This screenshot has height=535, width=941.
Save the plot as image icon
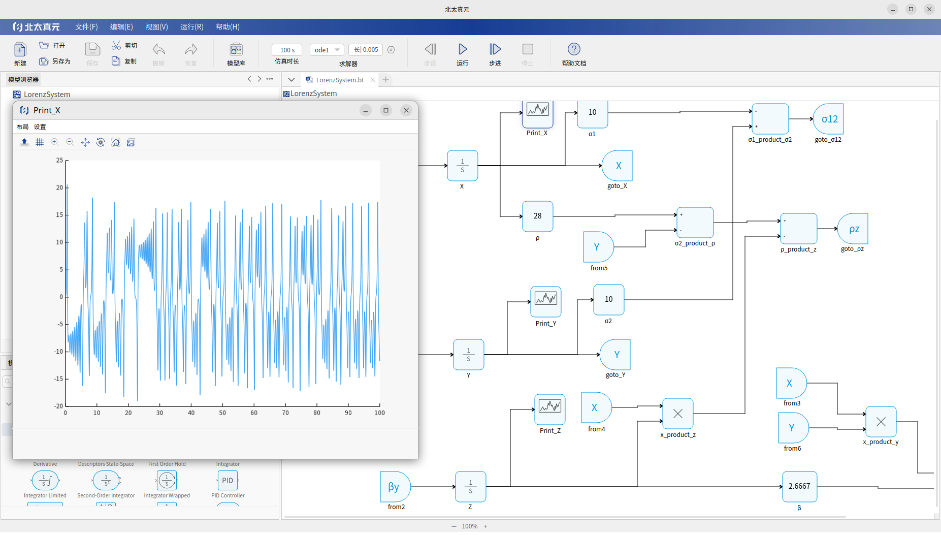click(131, 142)
